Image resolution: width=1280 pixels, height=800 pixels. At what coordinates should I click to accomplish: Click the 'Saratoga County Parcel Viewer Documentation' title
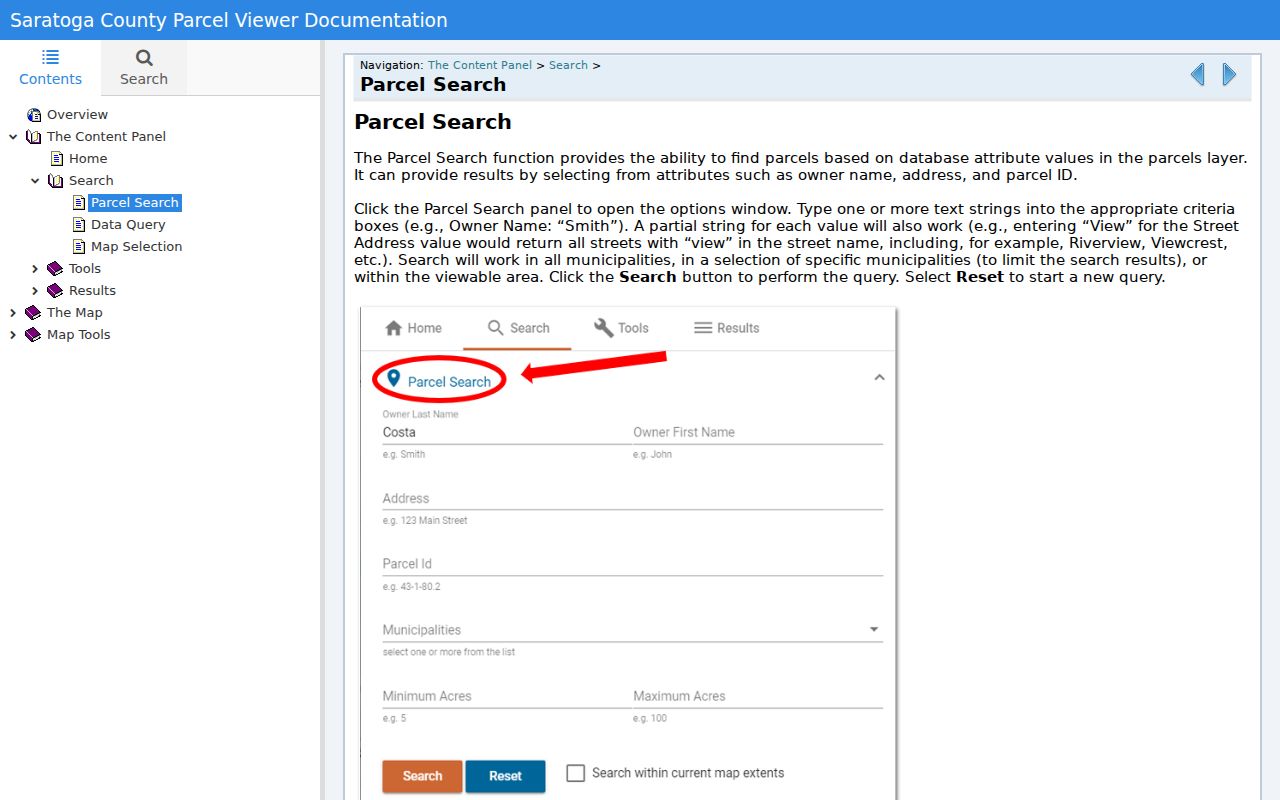(x=229, y=20)
